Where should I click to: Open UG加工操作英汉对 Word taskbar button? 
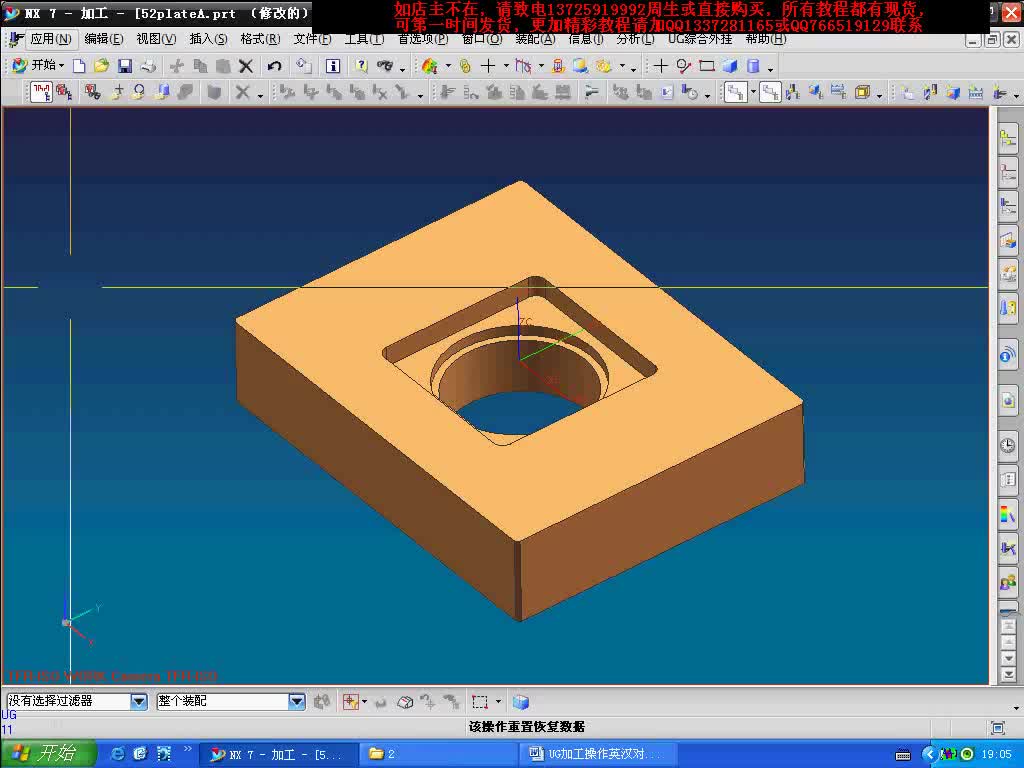click(x=598, y=754)
